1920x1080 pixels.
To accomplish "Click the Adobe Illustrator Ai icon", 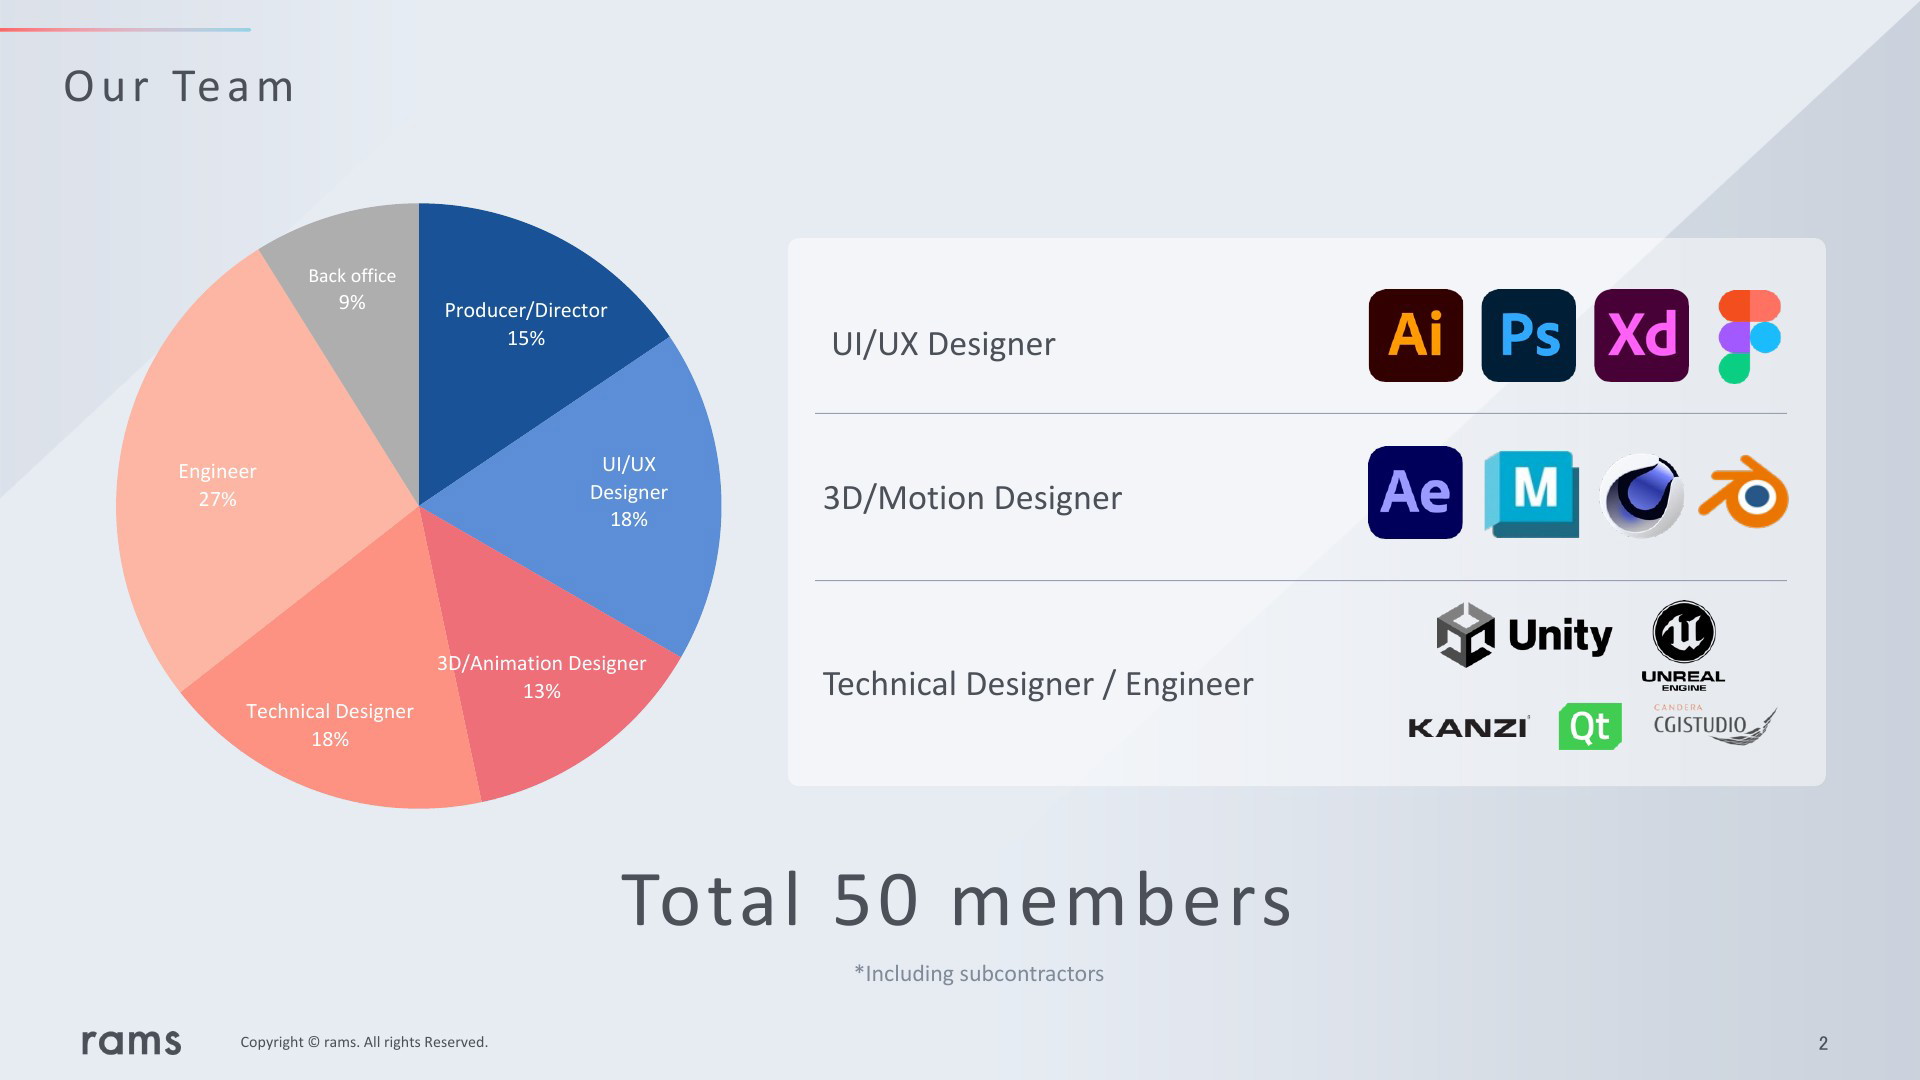I will point(1415,336).
